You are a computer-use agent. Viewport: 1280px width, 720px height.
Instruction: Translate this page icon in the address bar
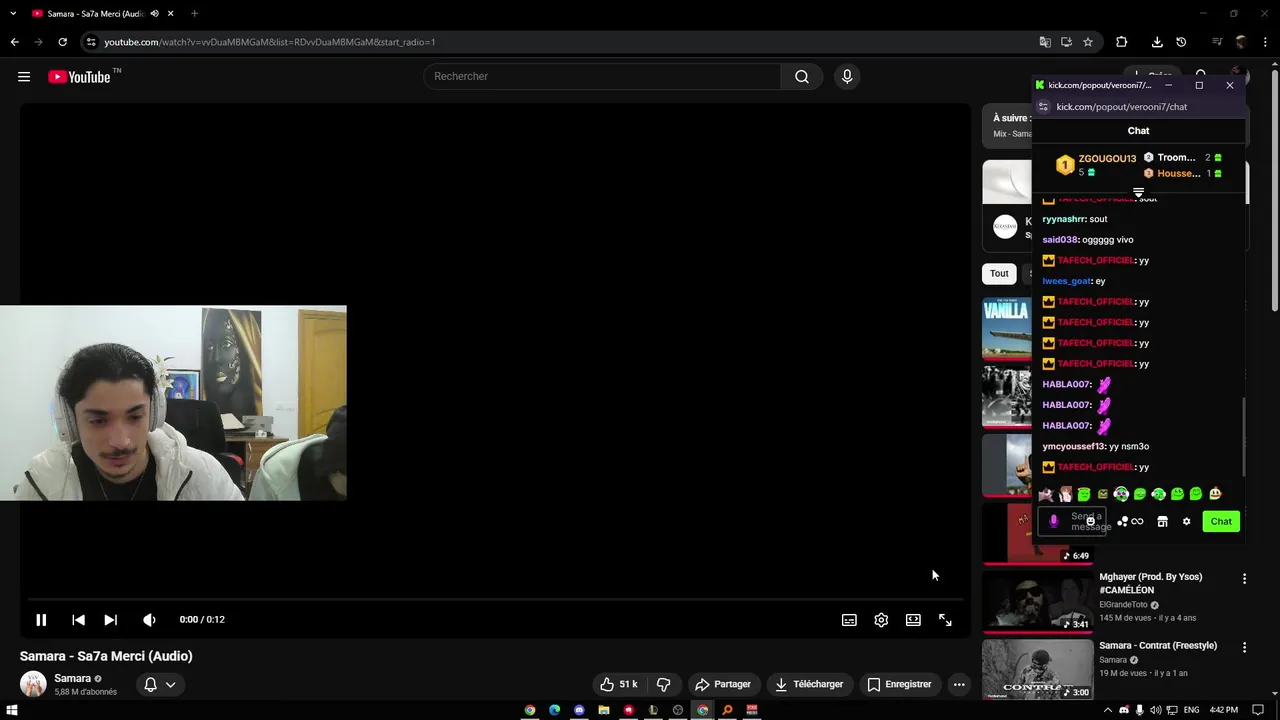[x=1045, y=42]
